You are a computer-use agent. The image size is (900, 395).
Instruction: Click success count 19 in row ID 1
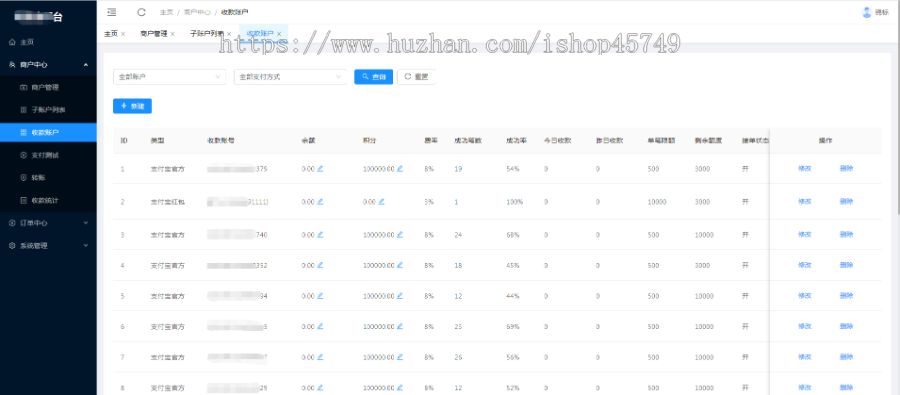[458, 169]
